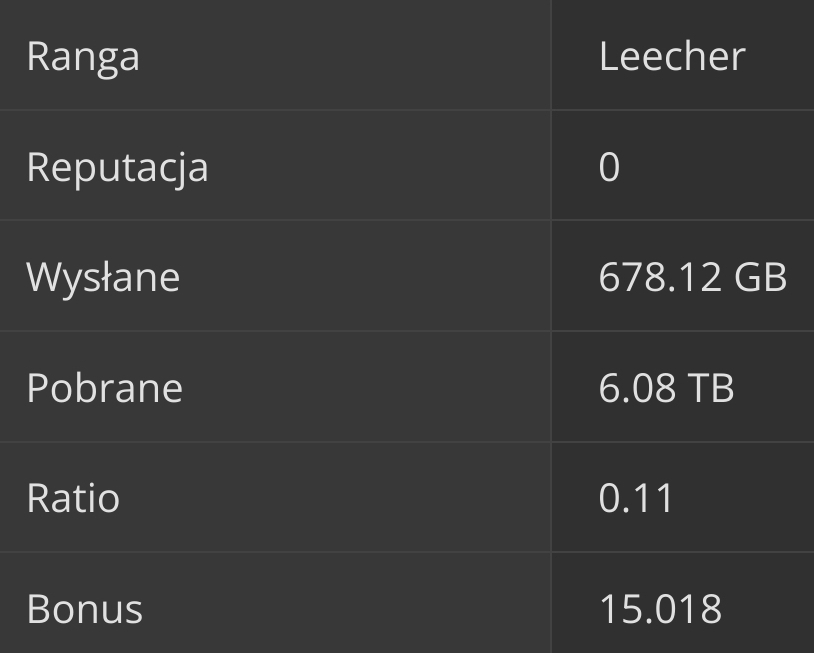
Task: Click the vertical divider beside Leecher
Action: pyautogui.click(x=551, y=56)
